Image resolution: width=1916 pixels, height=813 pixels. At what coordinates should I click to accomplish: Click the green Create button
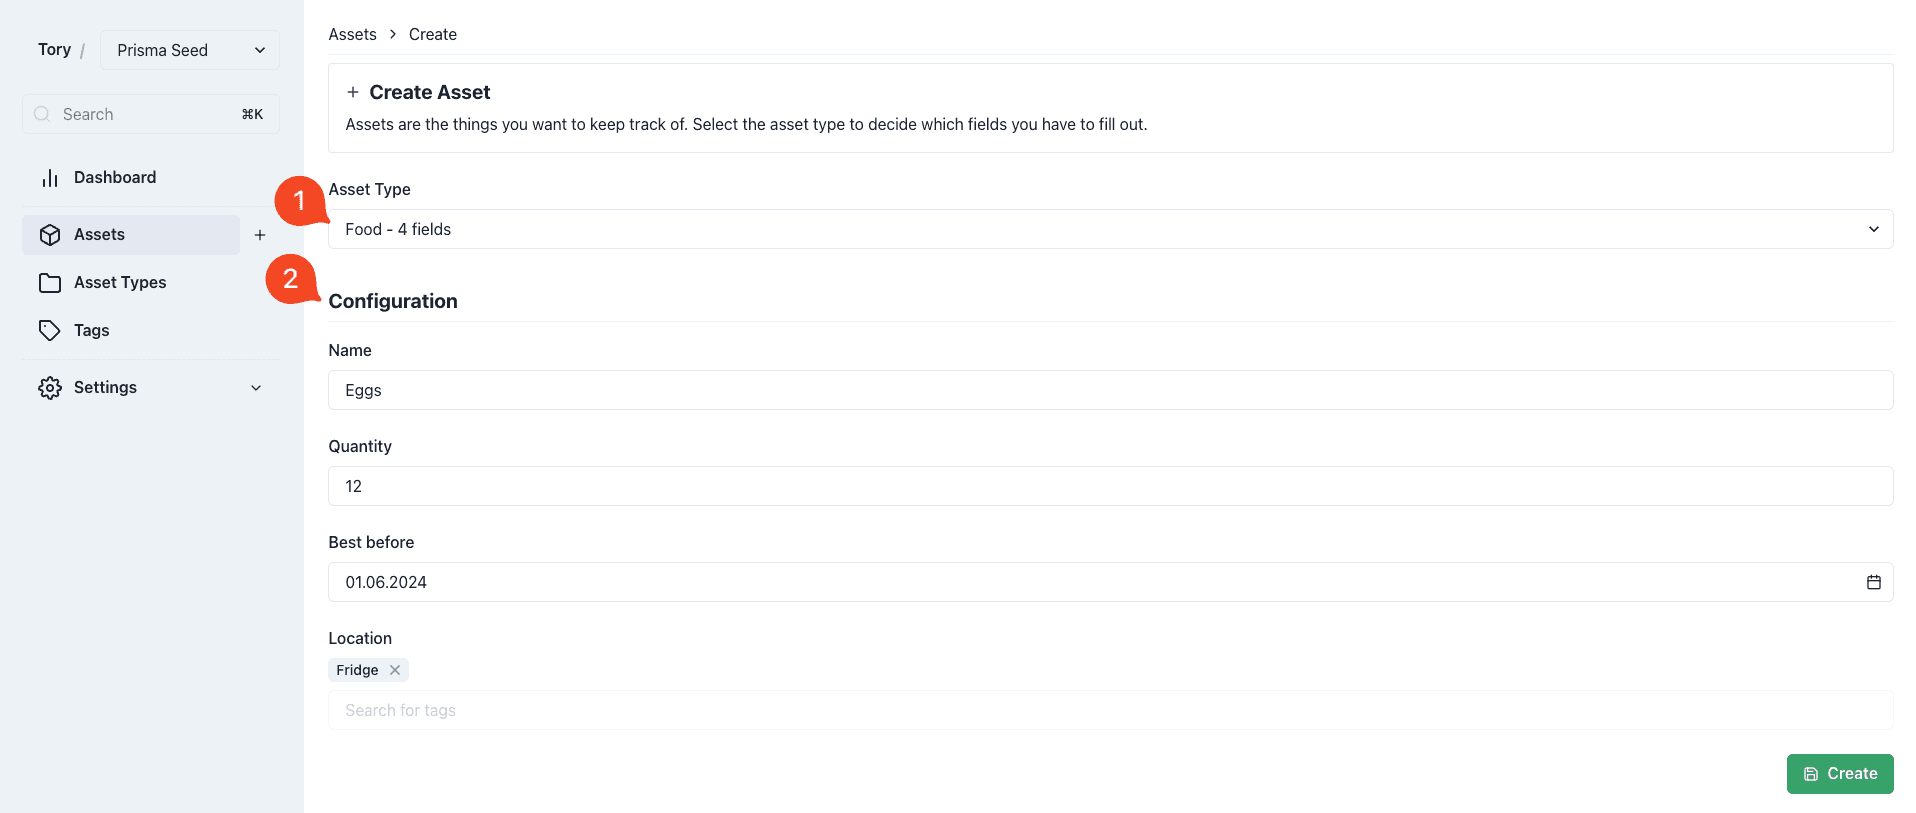coord(1840,774)
